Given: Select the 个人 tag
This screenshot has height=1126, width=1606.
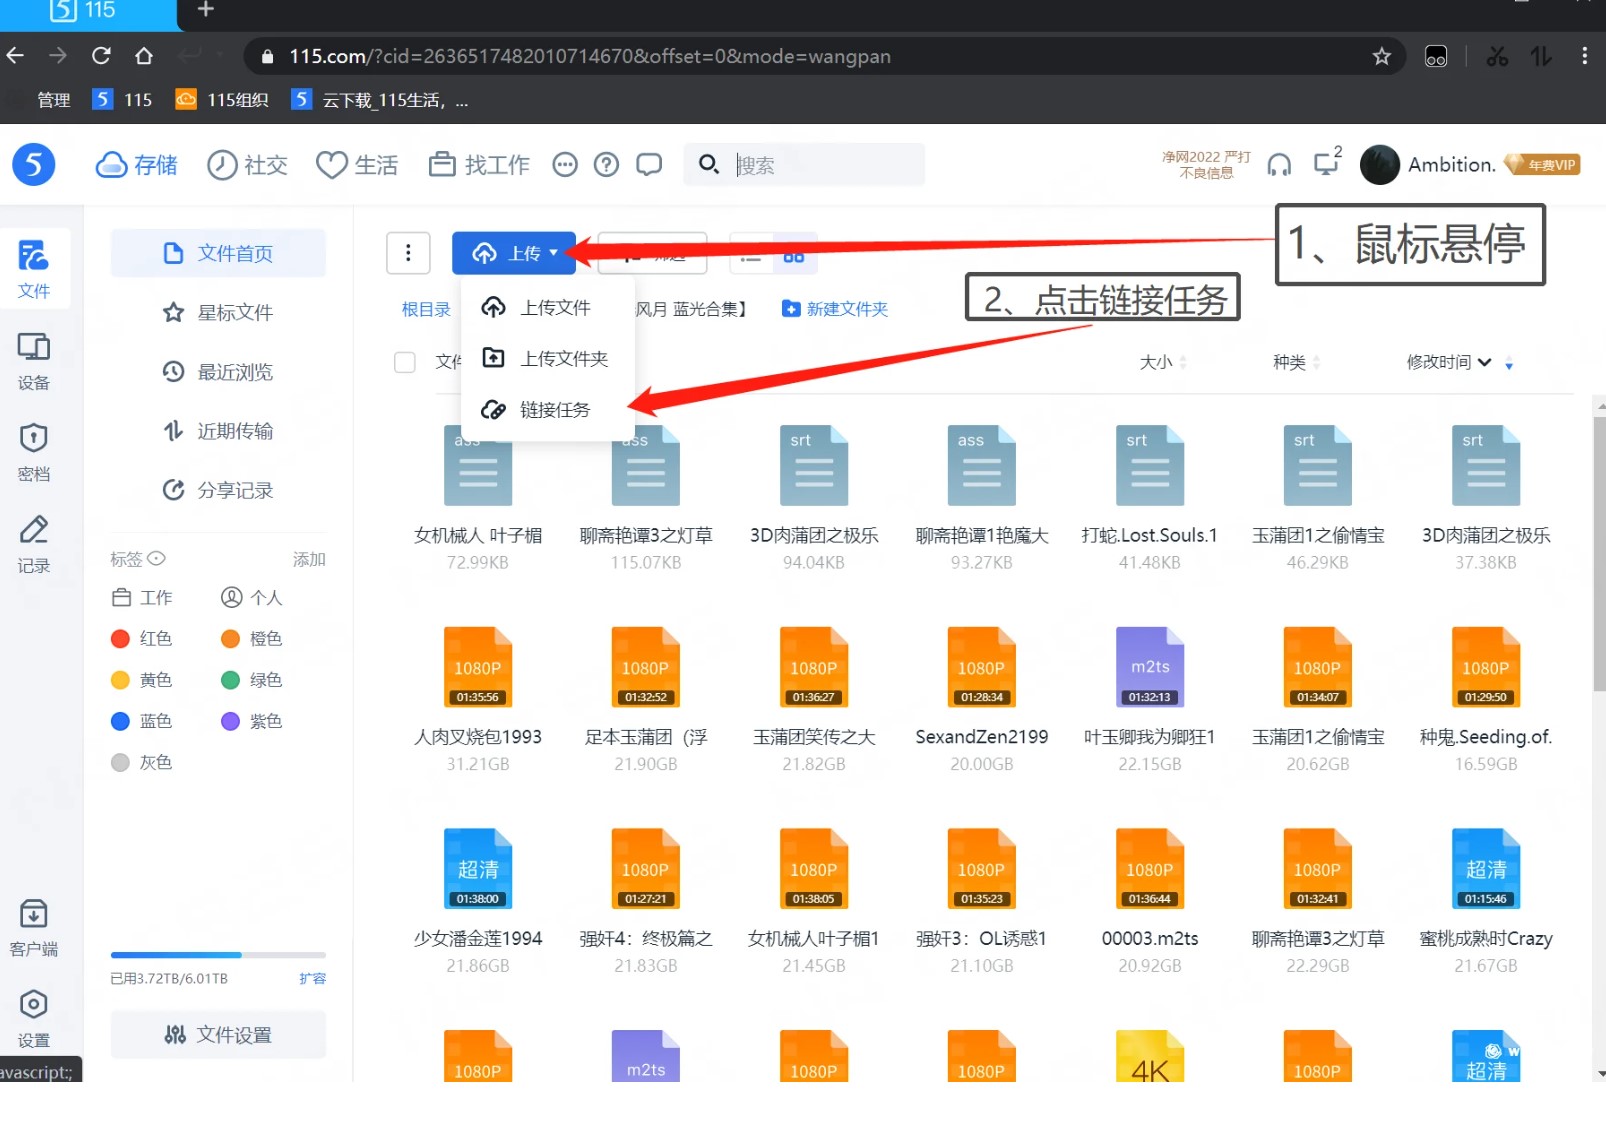Looking at the screenshot, I should (252, 597).
